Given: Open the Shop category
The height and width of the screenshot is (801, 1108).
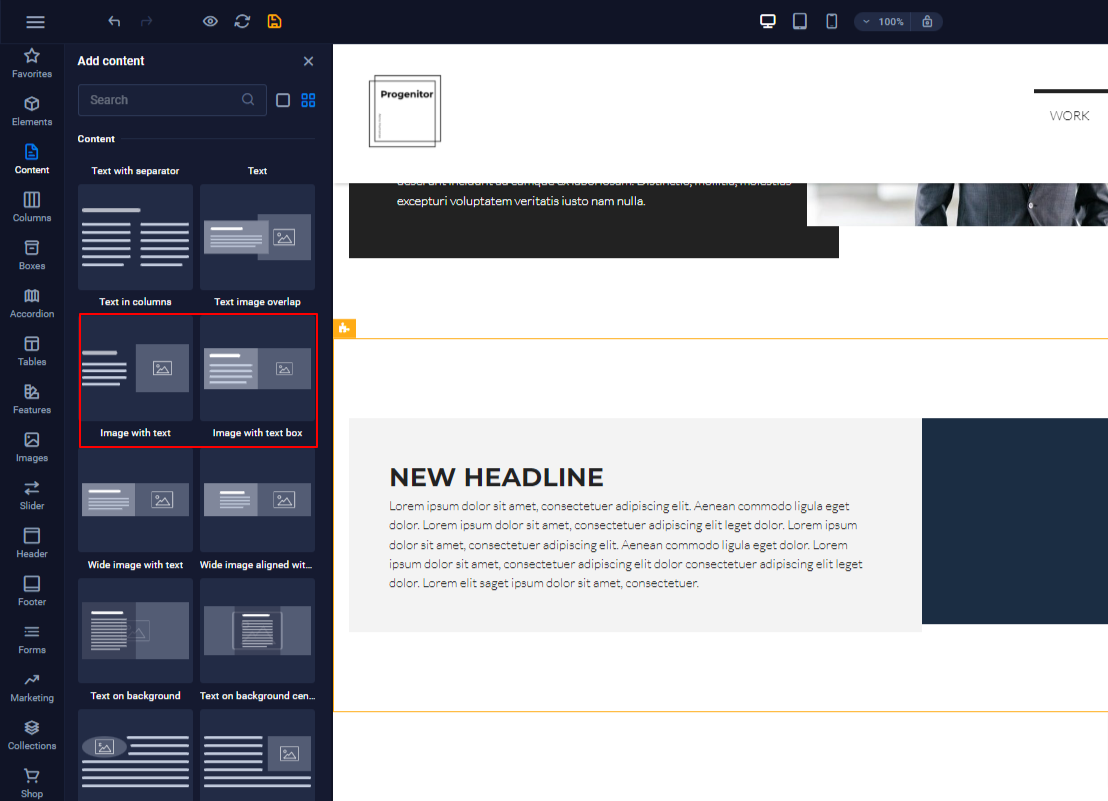Looking at the screenshot, I should point(32,783).
